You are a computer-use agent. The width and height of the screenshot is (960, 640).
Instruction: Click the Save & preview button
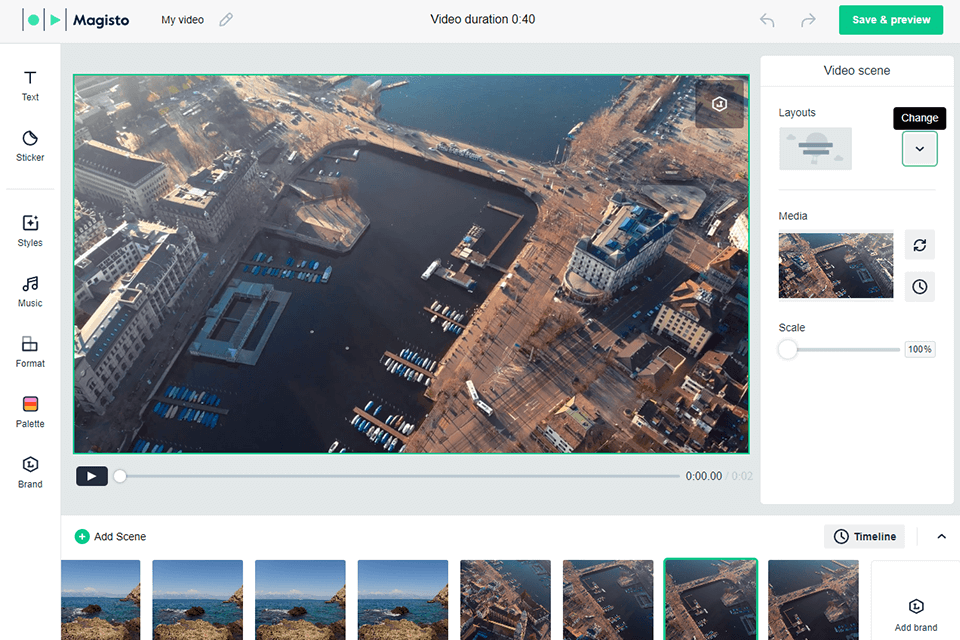click(890, 20)
